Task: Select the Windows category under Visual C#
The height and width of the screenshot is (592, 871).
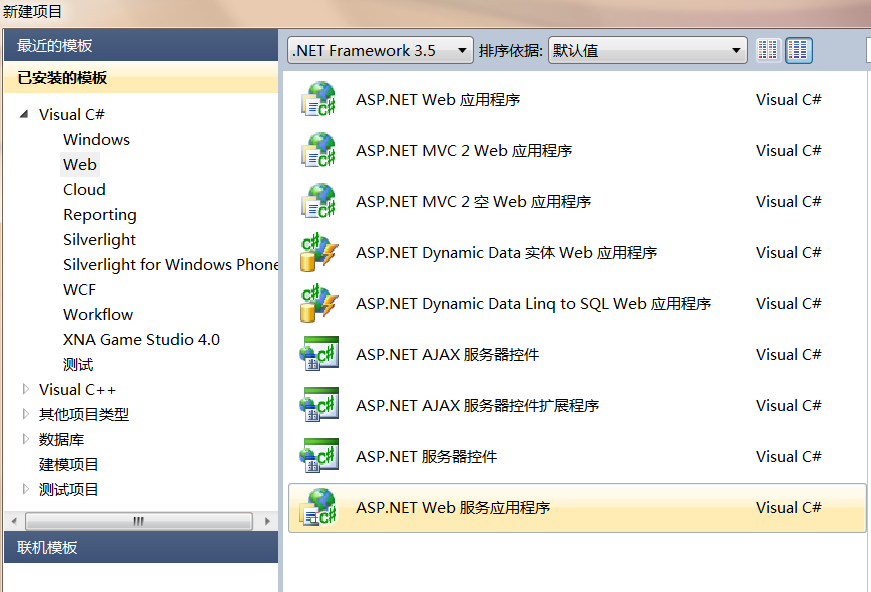Action: point(97,139)
